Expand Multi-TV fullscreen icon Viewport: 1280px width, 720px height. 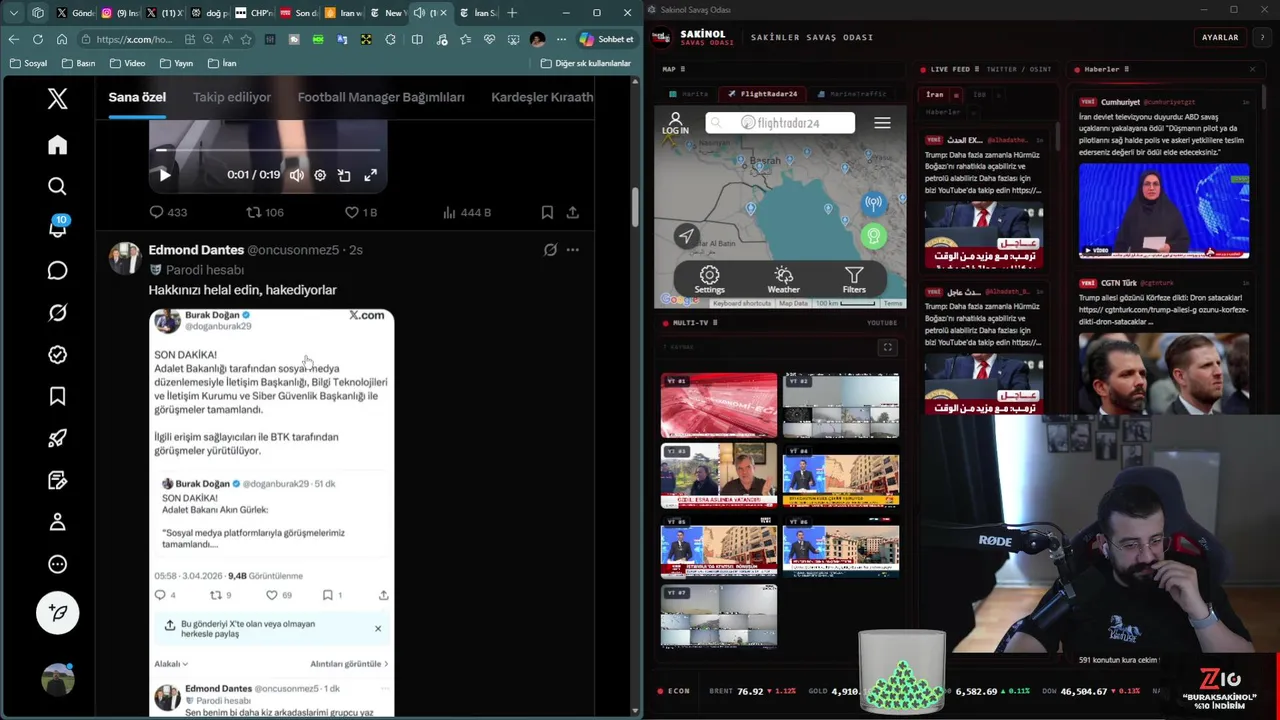tap(887, 347)
